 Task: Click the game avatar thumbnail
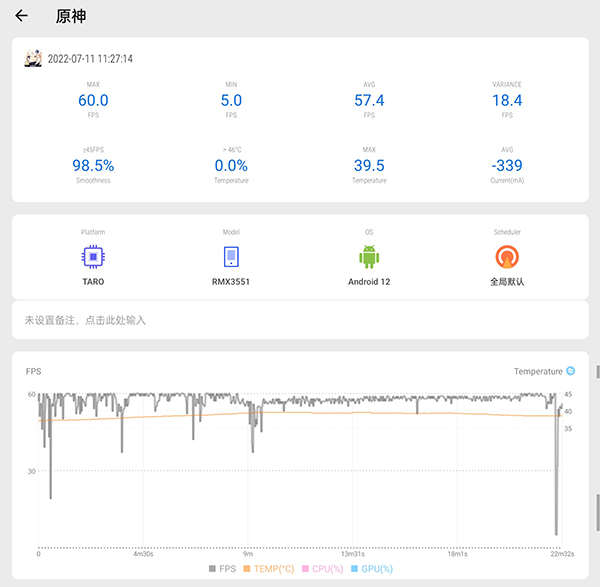[x=33, y=59]
